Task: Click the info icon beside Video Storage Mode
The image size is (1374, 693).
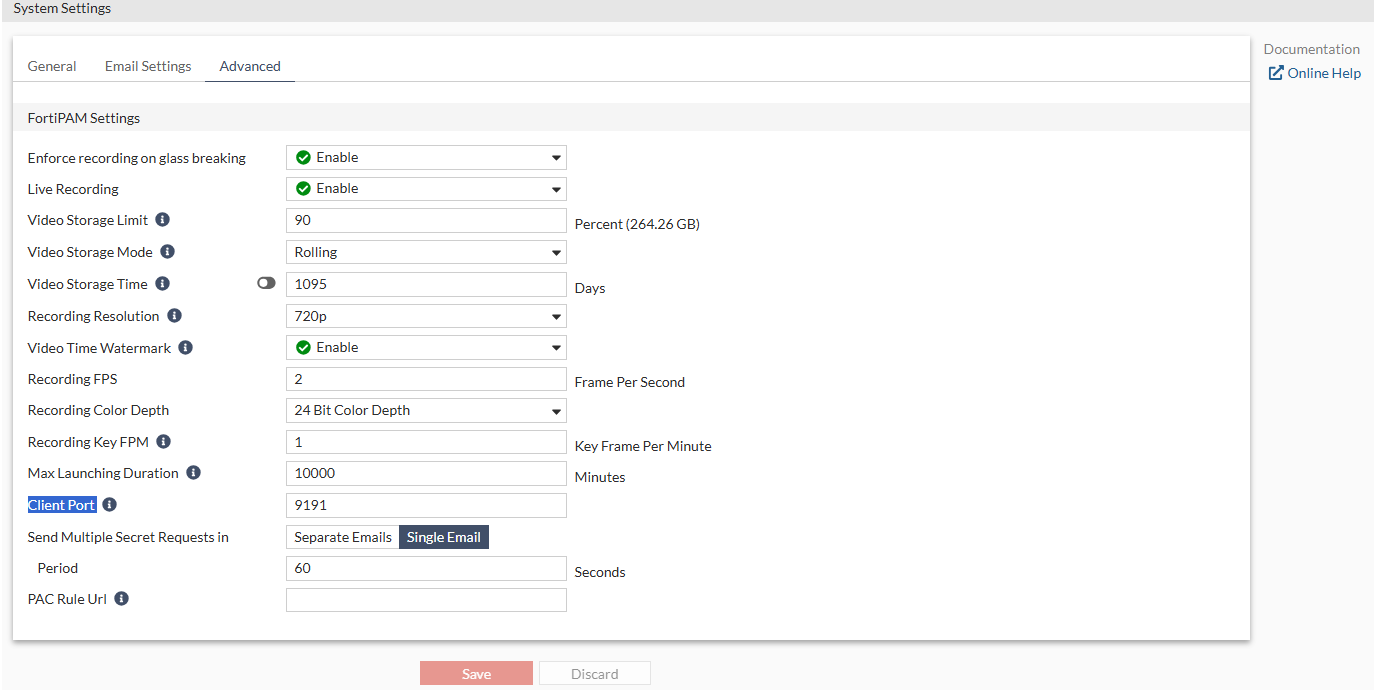Action: click(x=167, y=251)
